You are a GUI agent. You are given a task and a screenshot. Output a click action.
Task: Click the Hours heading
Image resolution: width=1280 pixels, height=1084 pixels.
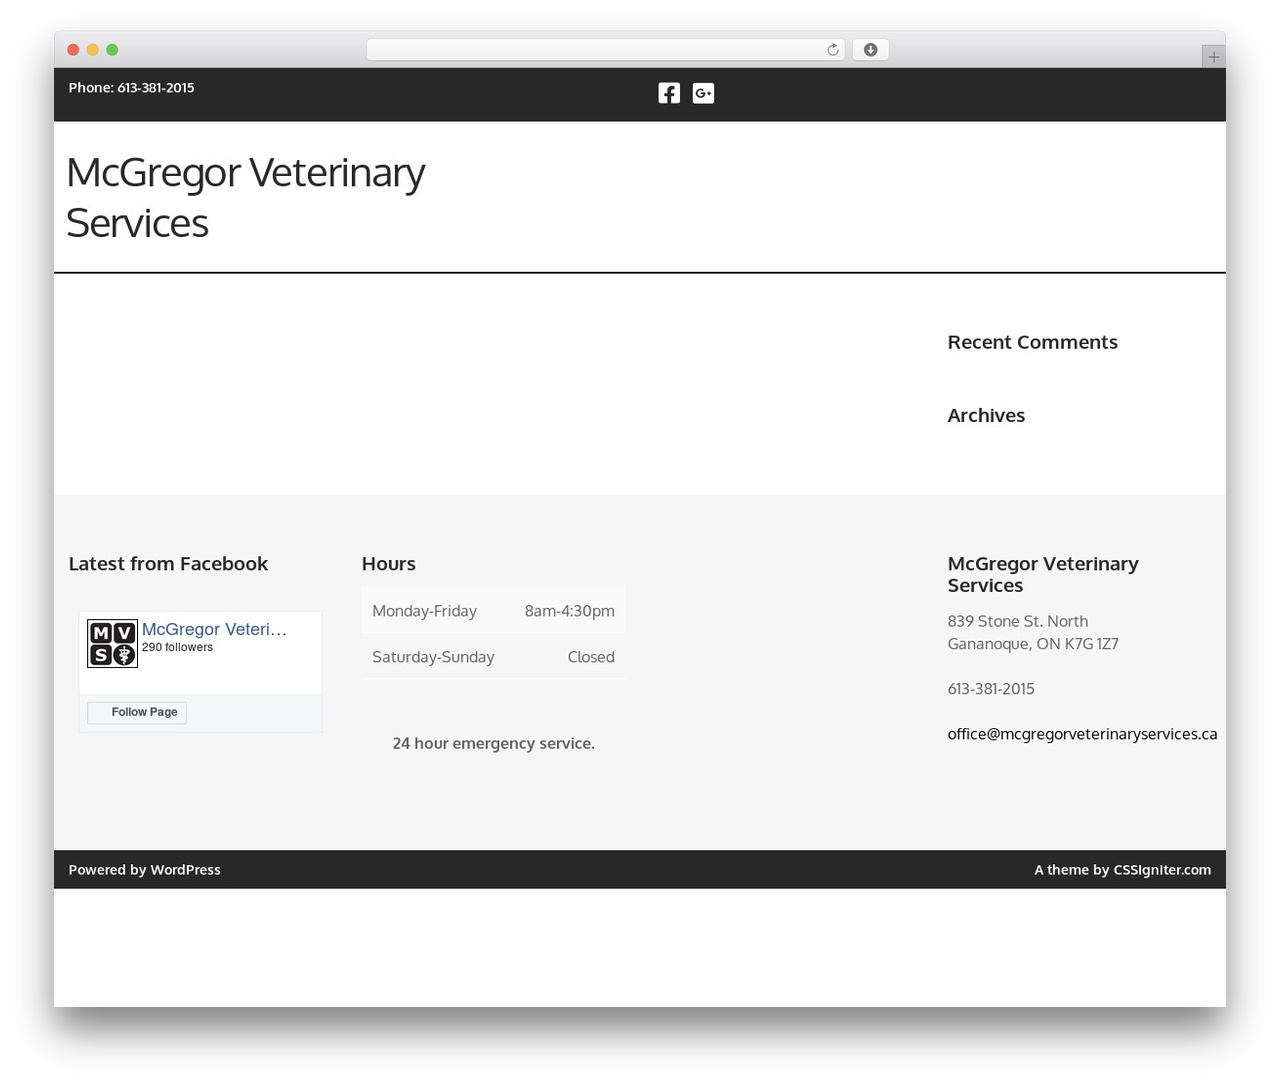coord(389,564)
